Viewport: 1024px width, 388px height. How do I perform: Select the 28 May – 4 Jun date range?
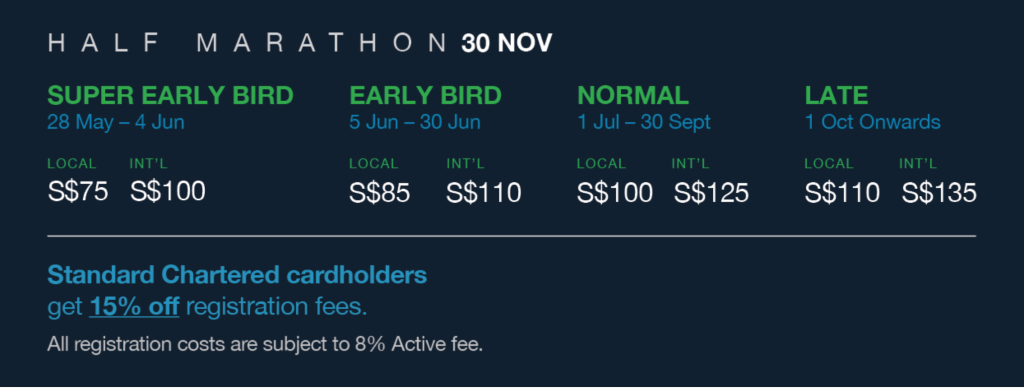[116, 122]
